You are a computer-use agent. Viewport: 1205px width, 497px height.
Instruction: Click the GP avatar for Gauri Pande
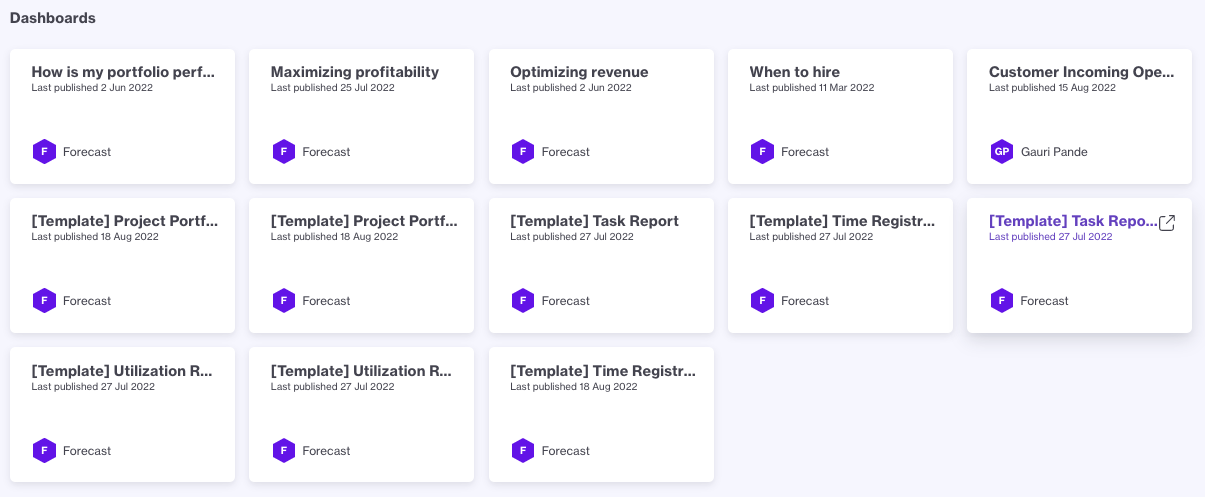[x=1002, y=152]
